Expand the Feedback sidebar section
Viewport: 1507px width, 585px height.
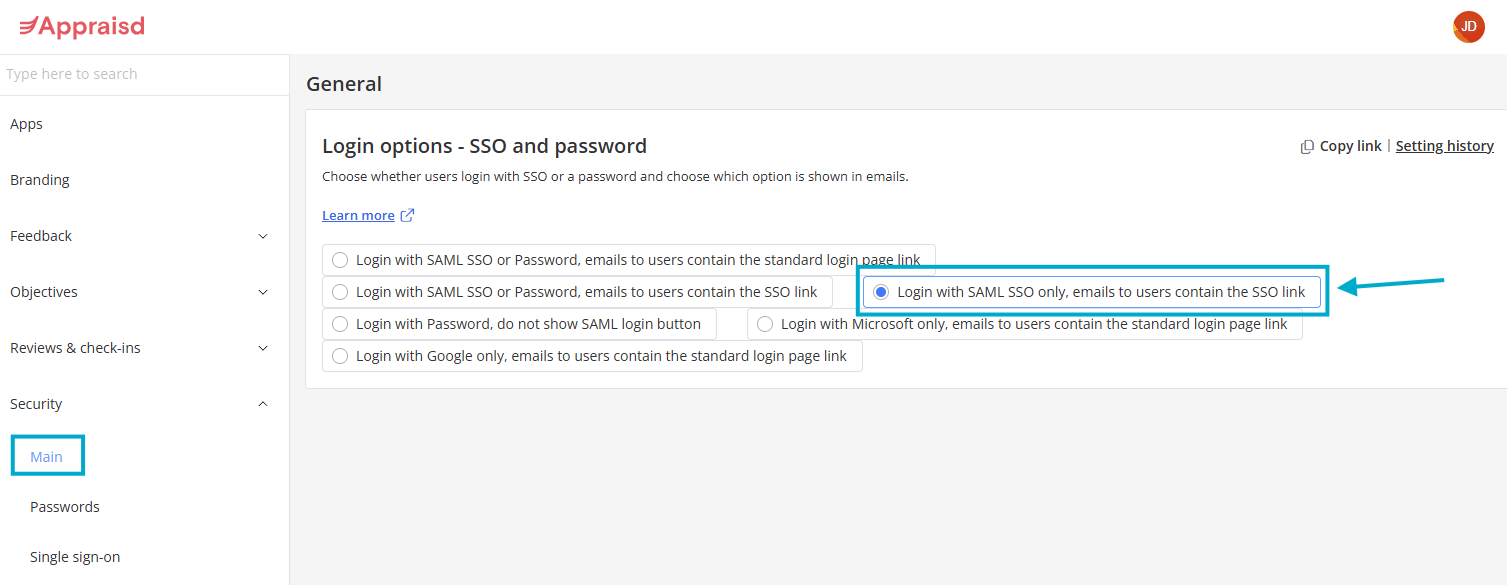pos(263,236)
